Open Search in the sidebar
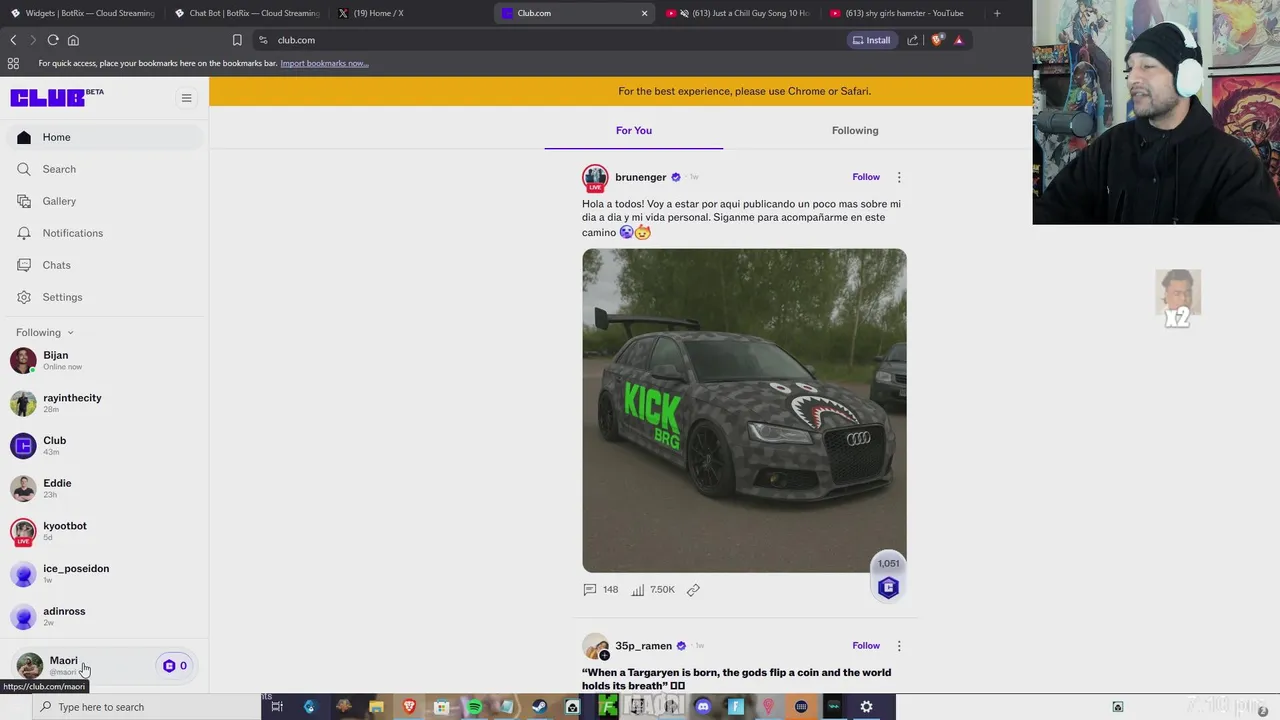The width and height of the screenshot is (1280, 720). tap(104, 169)
